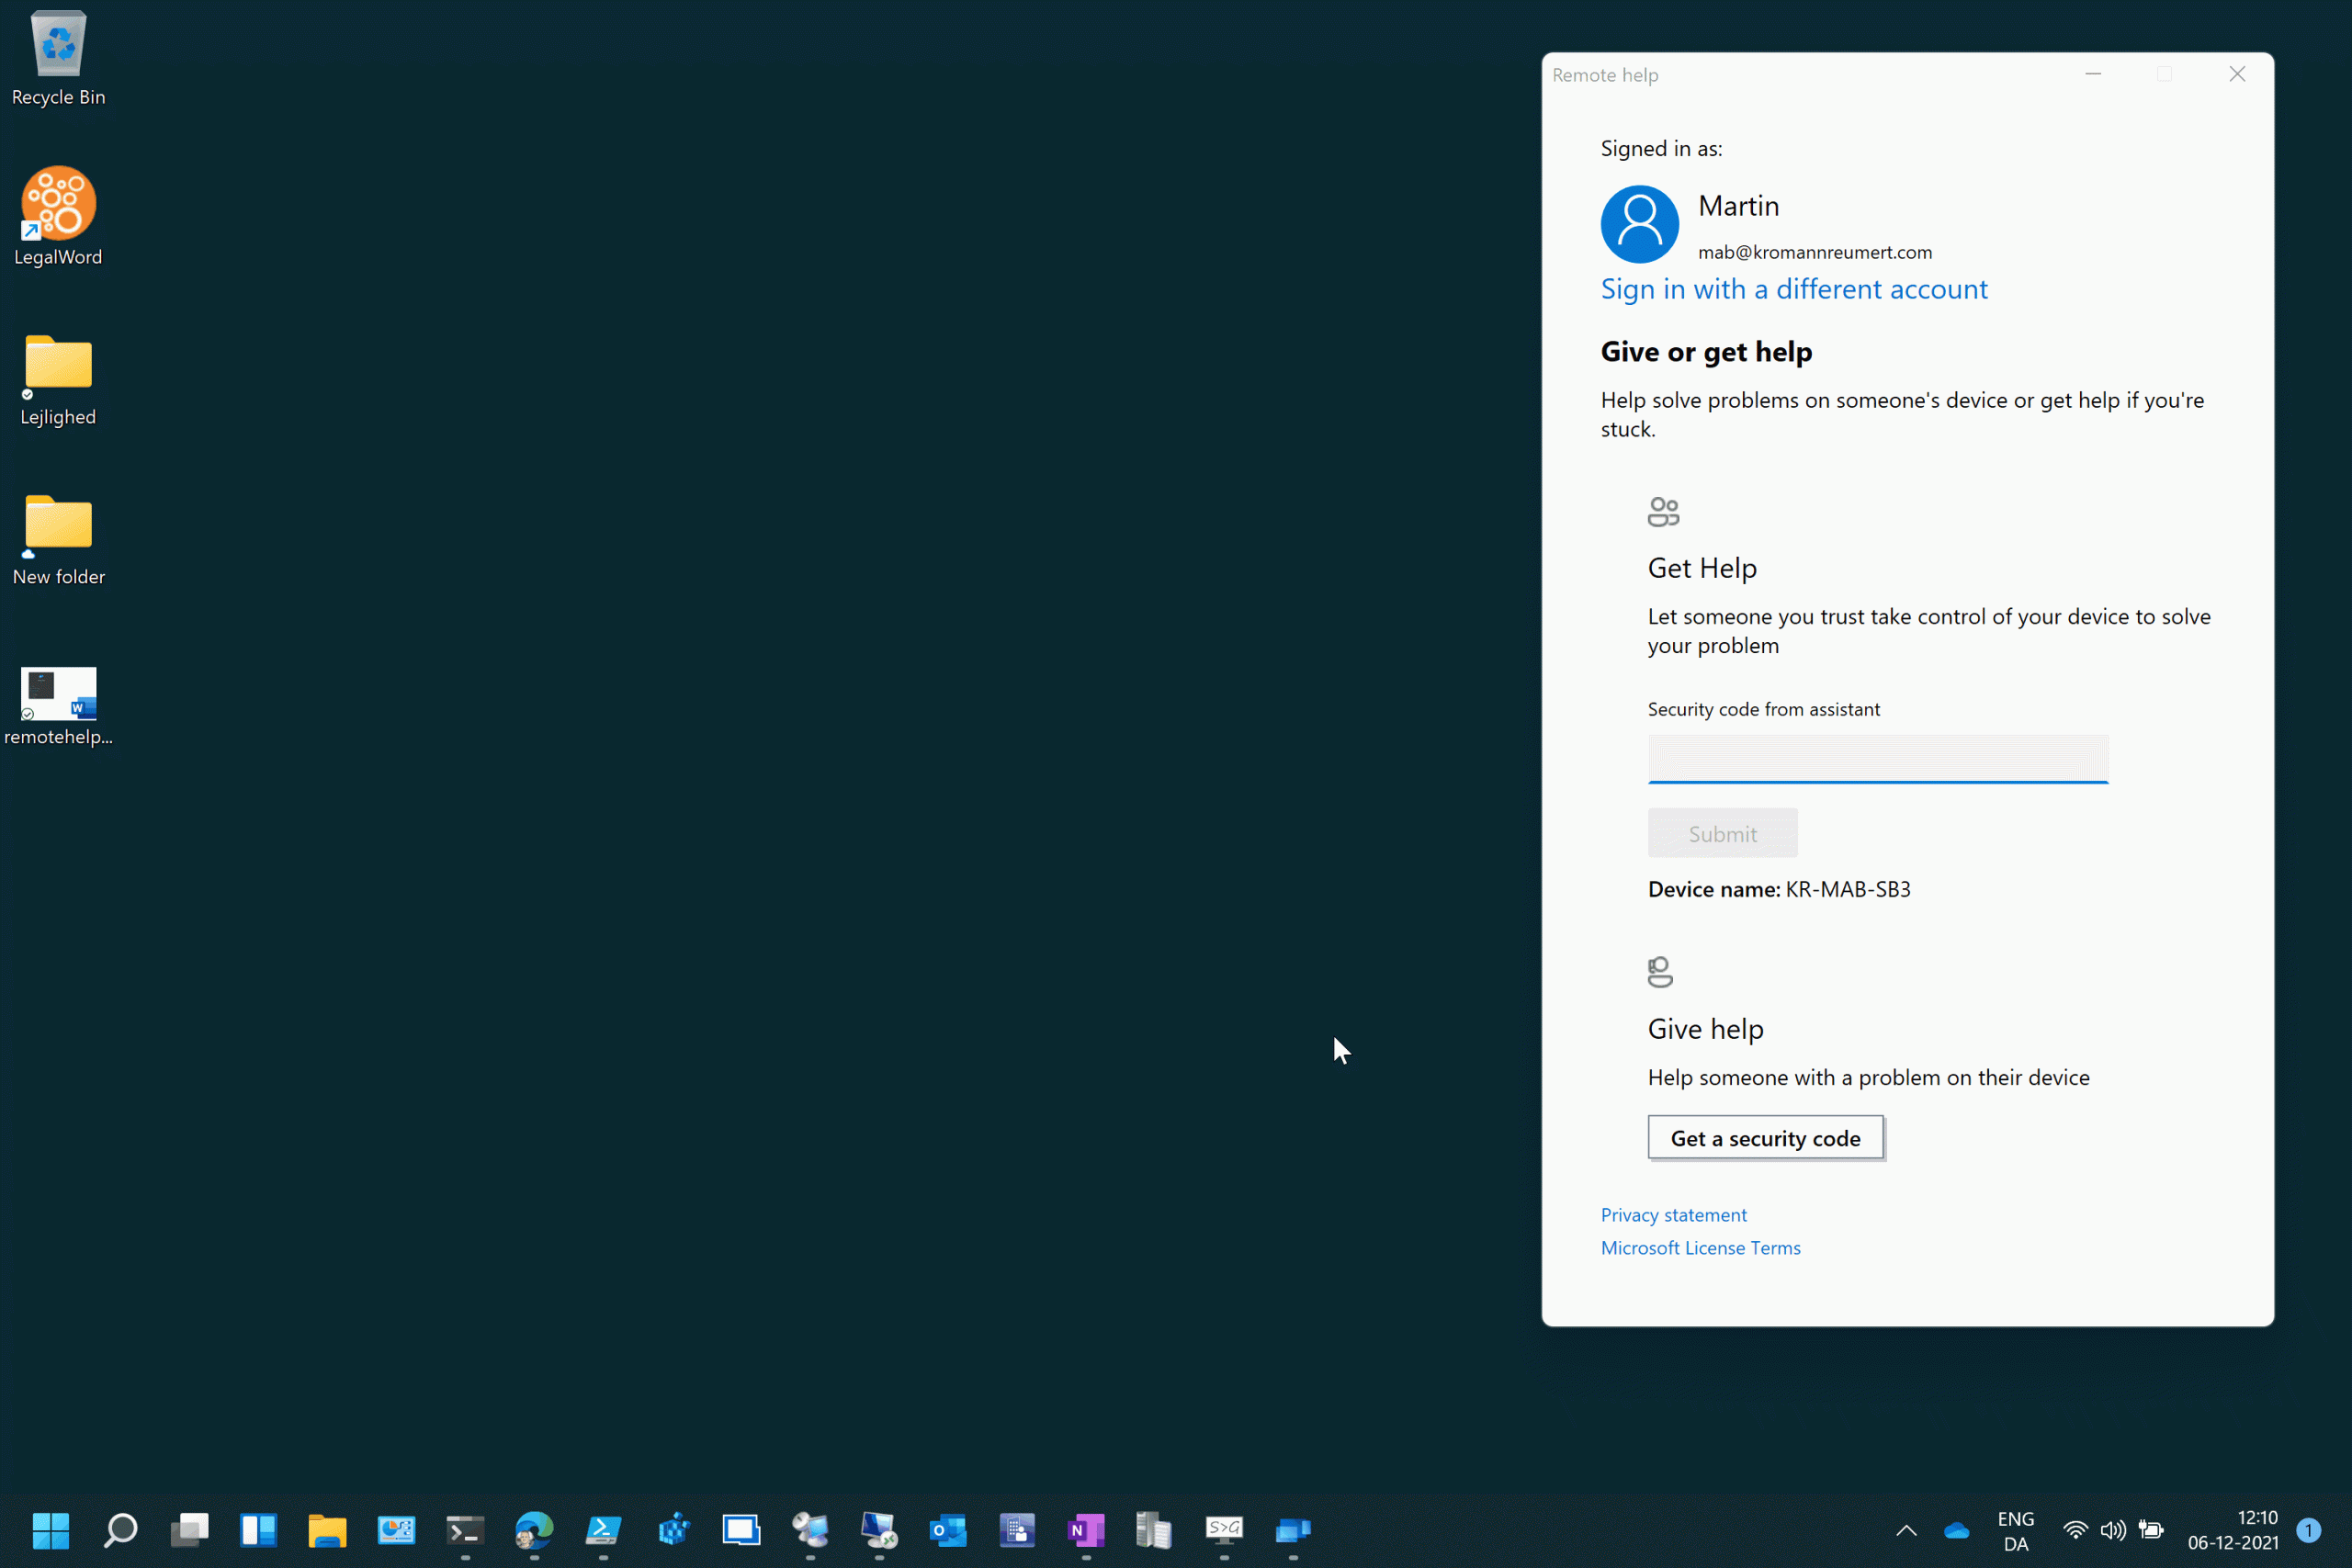Open the notification badge showing 1
This screenshot has width=2352, height=1568.
tap(2308, 1530)
